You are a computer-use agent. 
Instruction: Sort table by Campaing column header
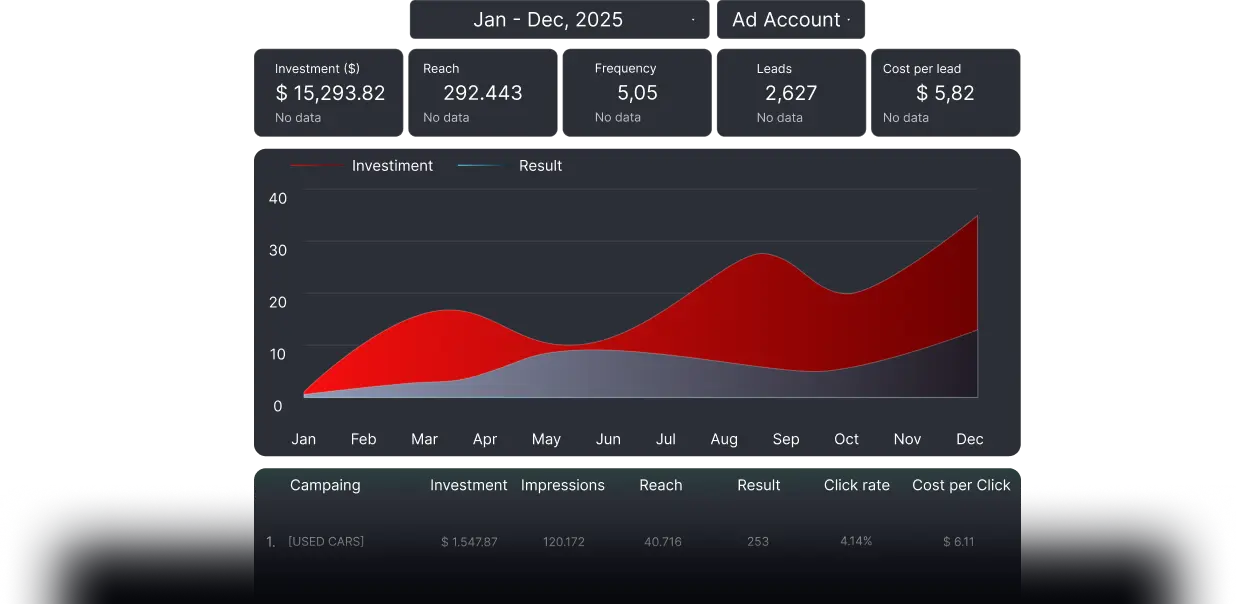(x=325, y=485)
